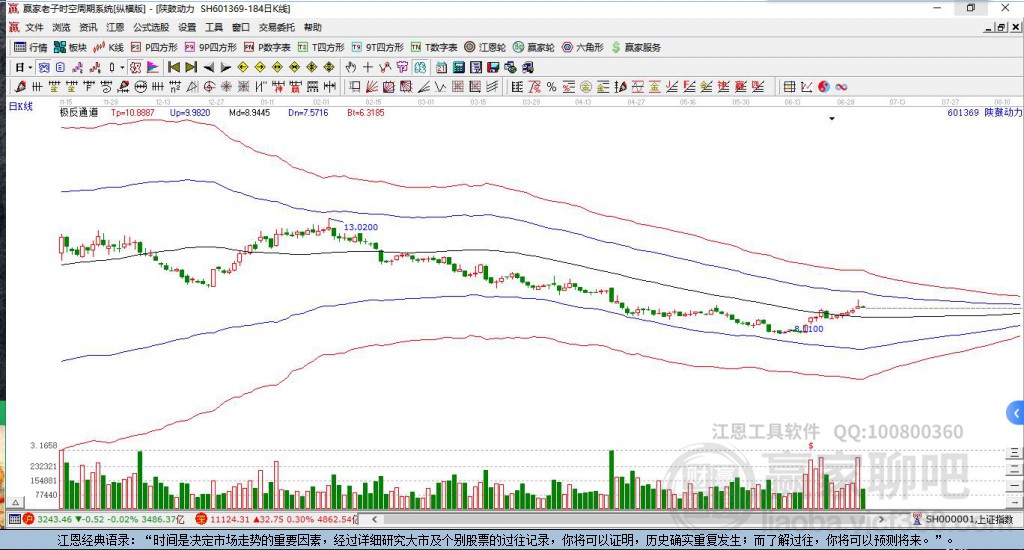Open the T四方形 tool
The width and height of the screenshot is (1024, 550).
[321, 47]
